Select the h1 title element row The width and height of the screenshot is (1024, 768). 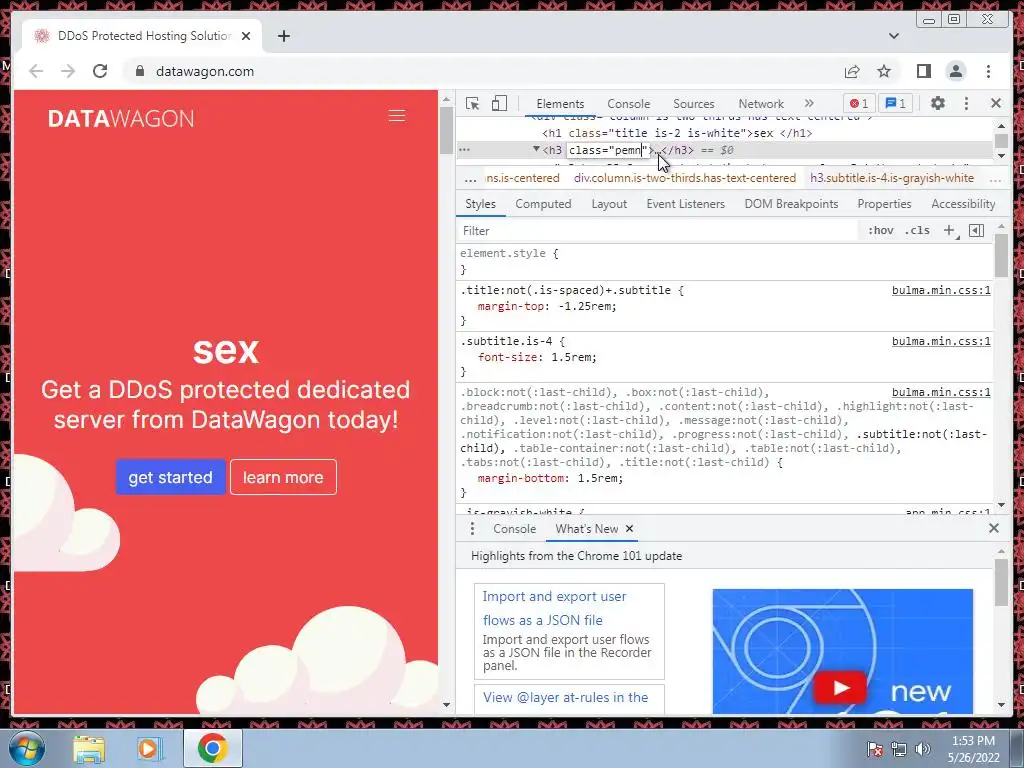click(x=677, y=133)
